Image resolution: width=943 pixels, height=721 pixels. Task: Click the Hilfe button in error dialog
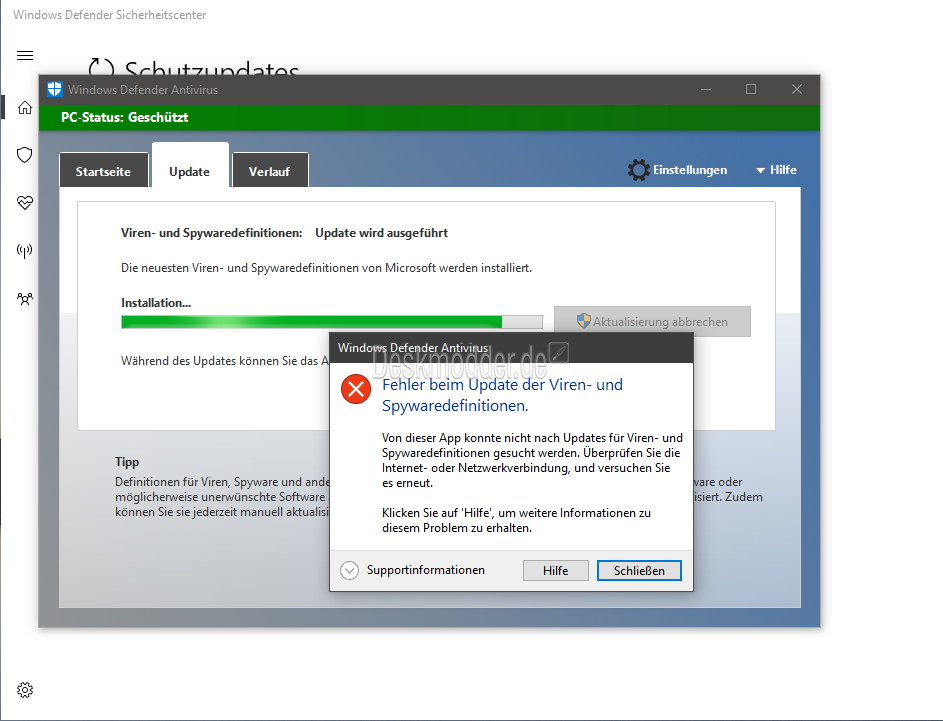pyautogui.click(x=556, y=571)
